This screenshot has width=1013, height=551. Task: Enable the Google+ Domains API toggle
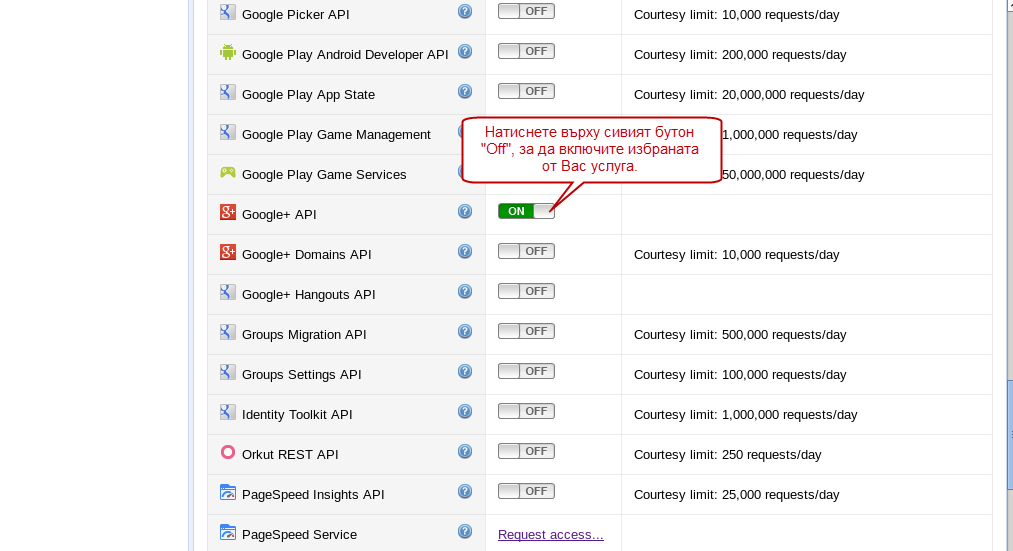tap(526, 251)
